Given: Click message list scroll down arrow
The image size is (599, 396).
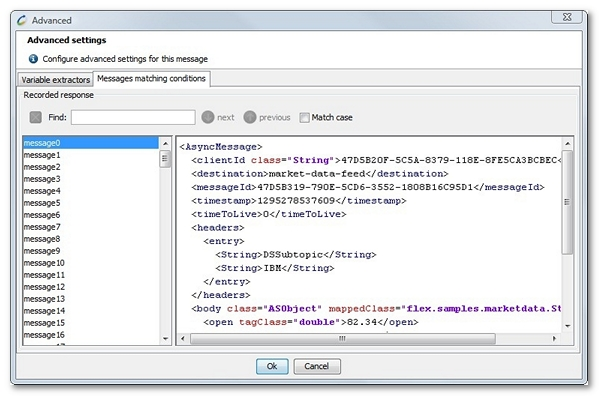Looking at the screenshot, I should [165, 338].
